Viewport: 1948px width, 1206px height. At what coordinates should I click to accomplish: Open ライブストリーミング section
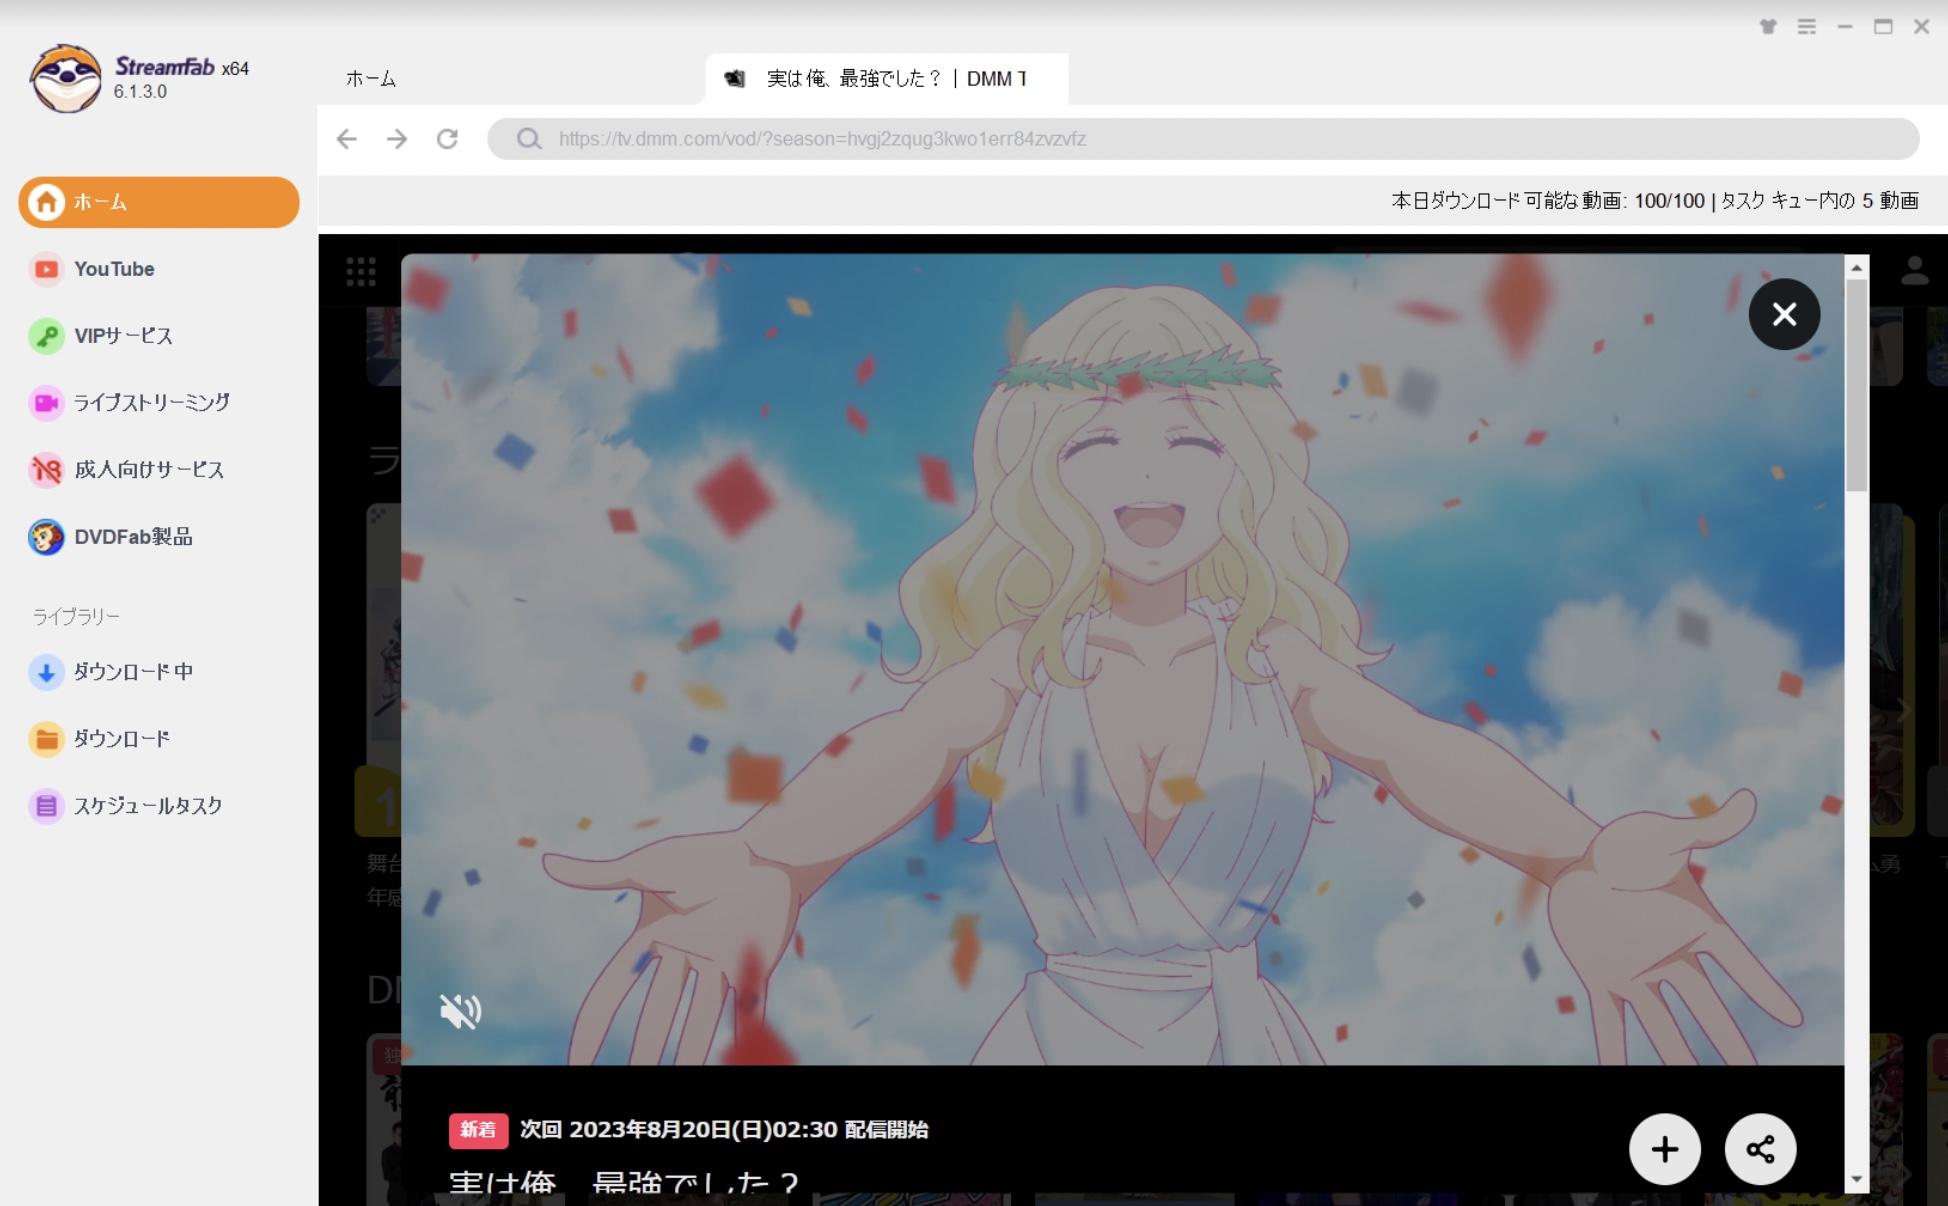click(x=151, y=403)
